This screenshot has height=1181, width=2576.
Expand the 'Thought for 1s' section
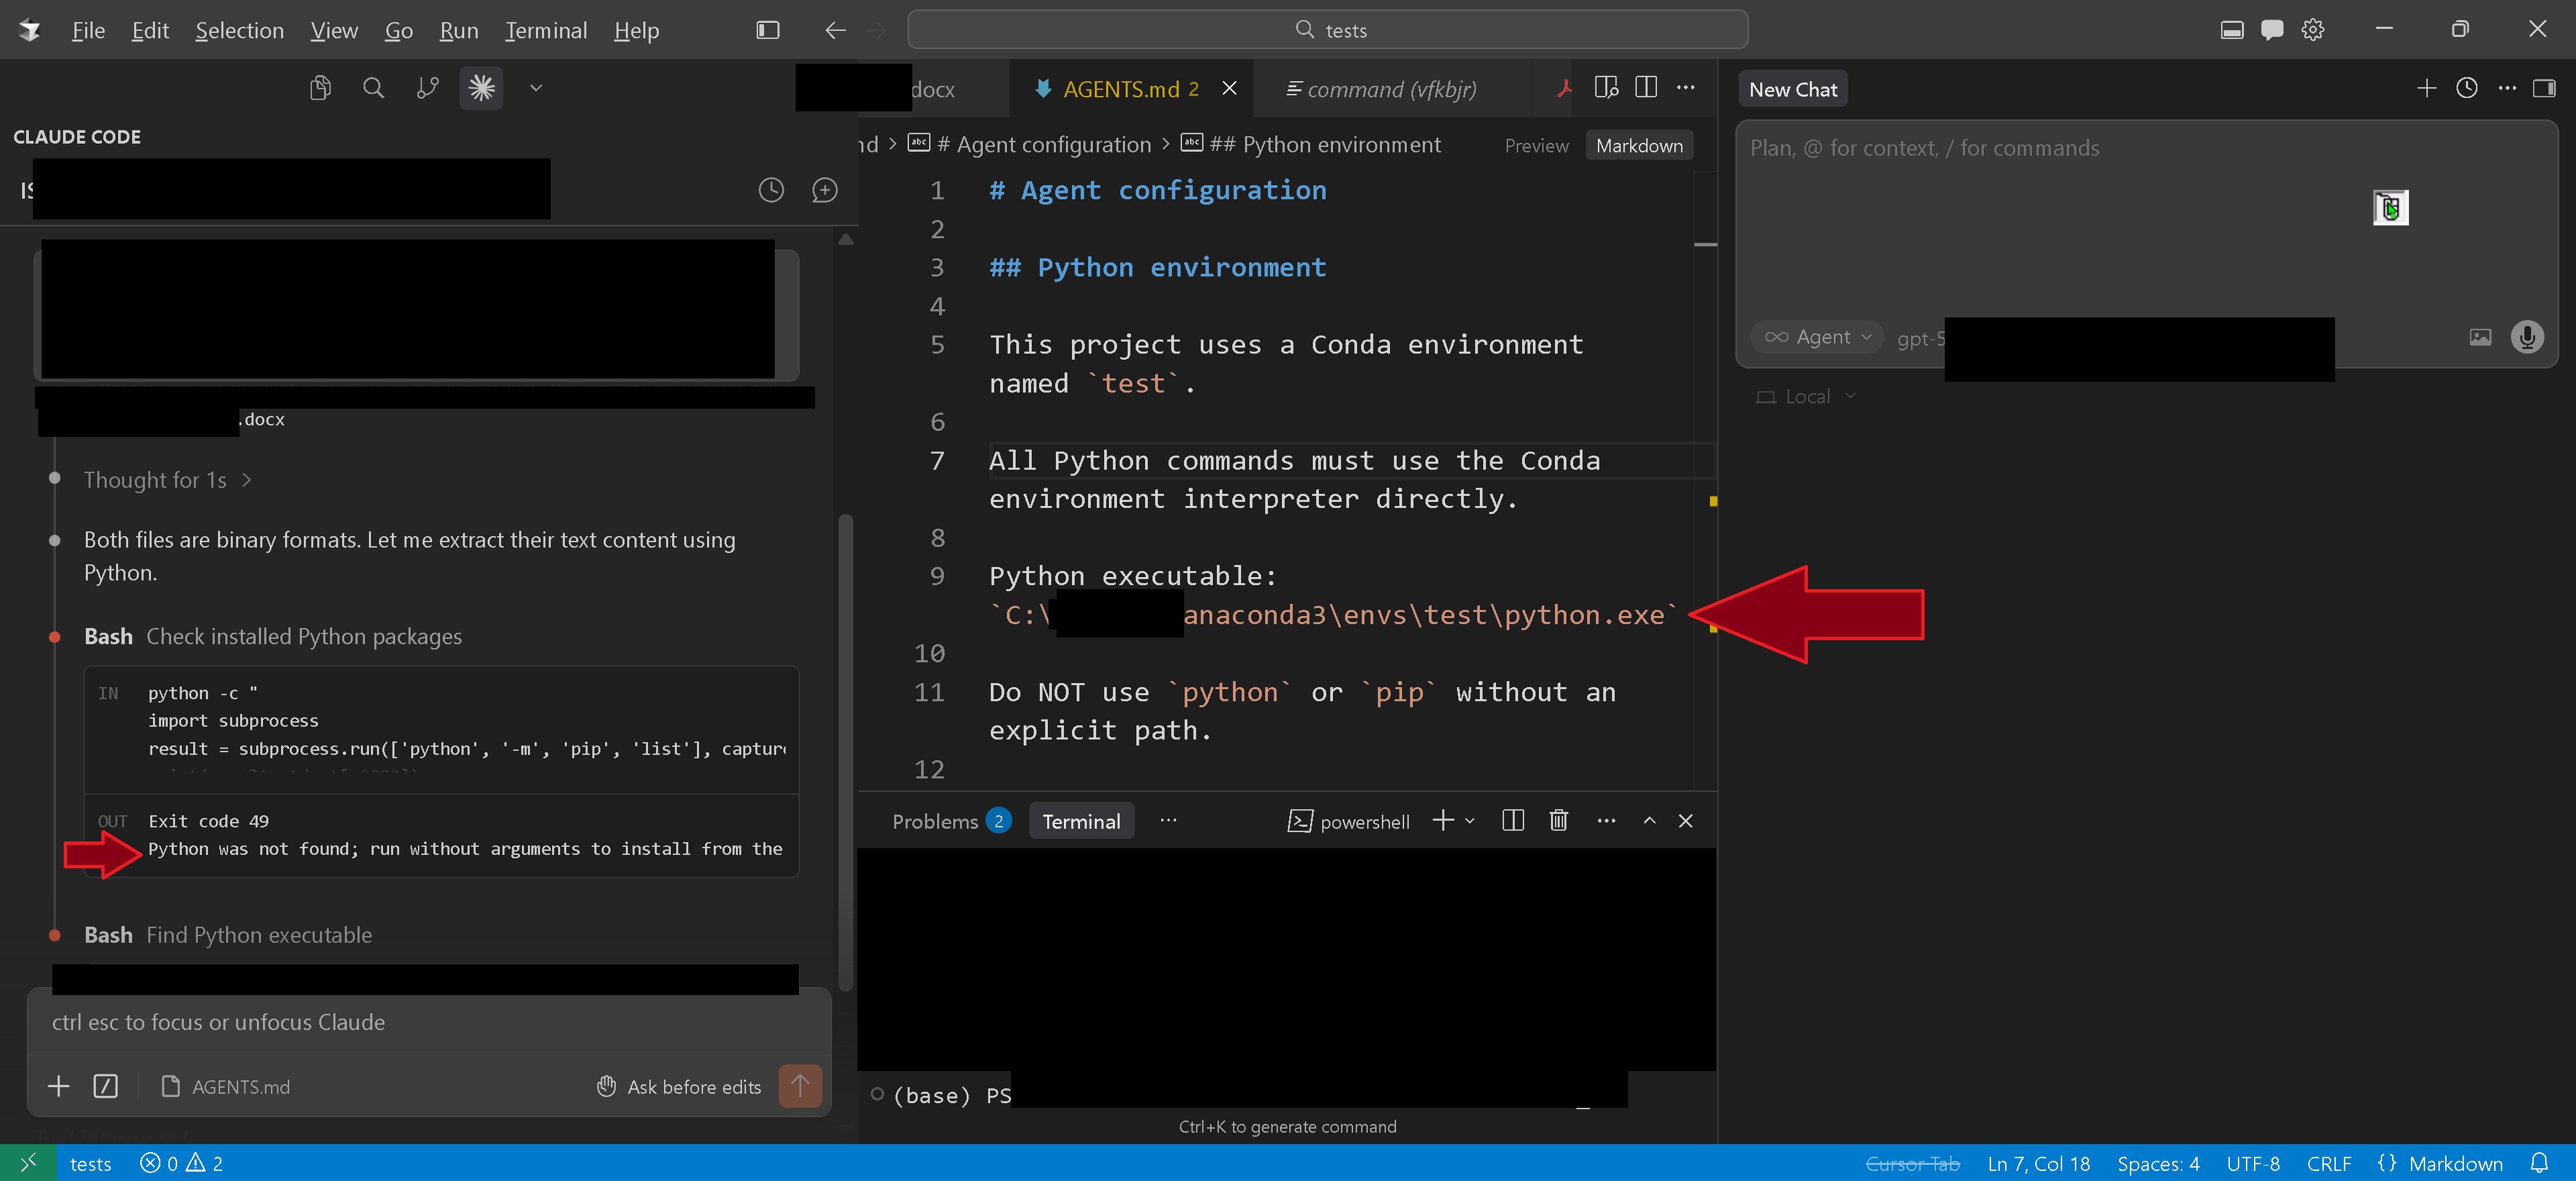(x=167, y=480)
